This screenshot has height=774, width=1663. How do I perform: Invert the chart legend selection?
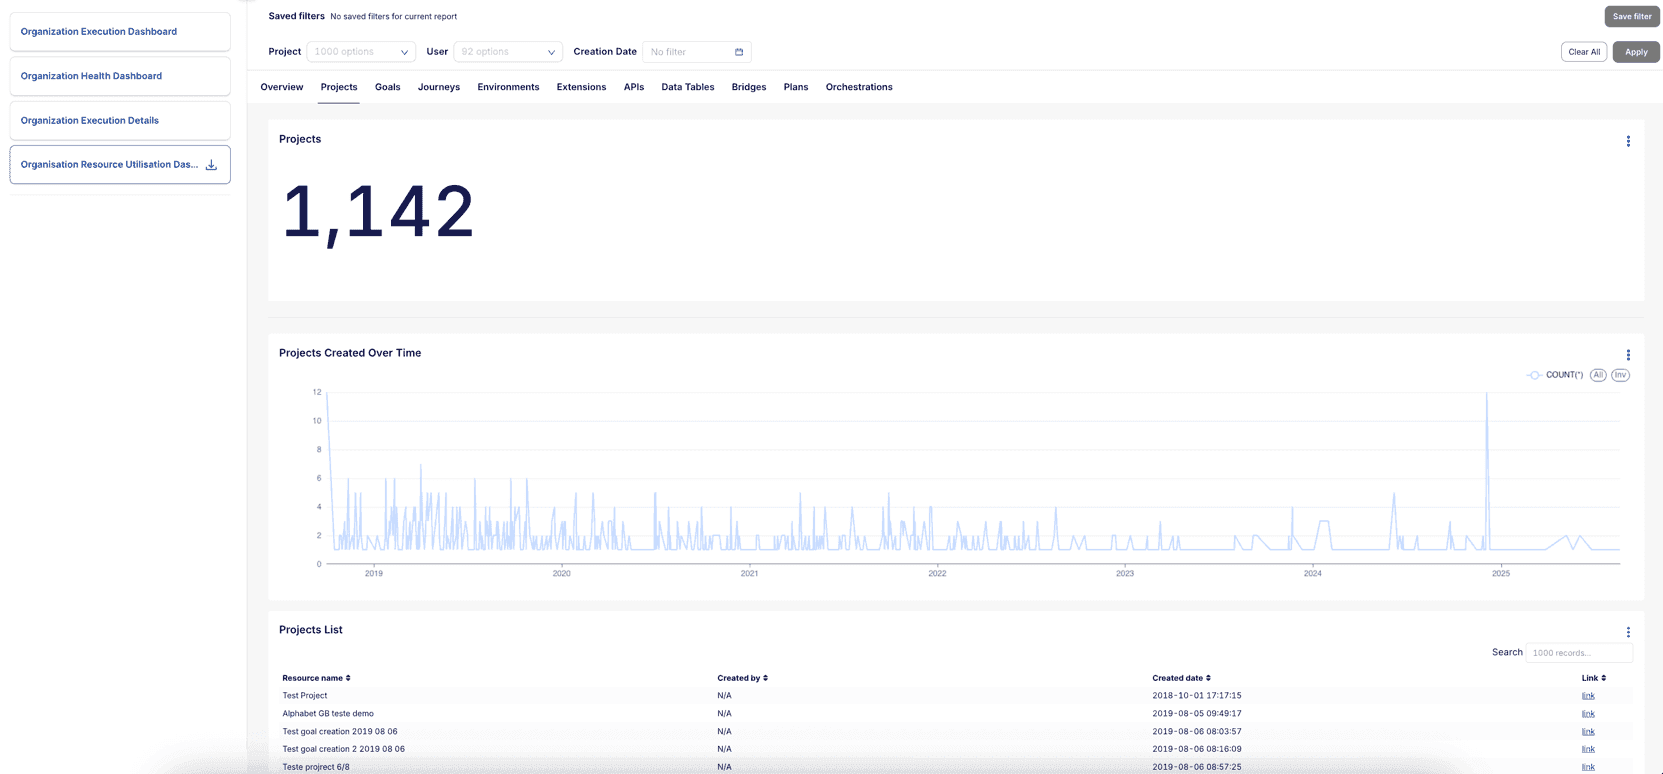1620,375
